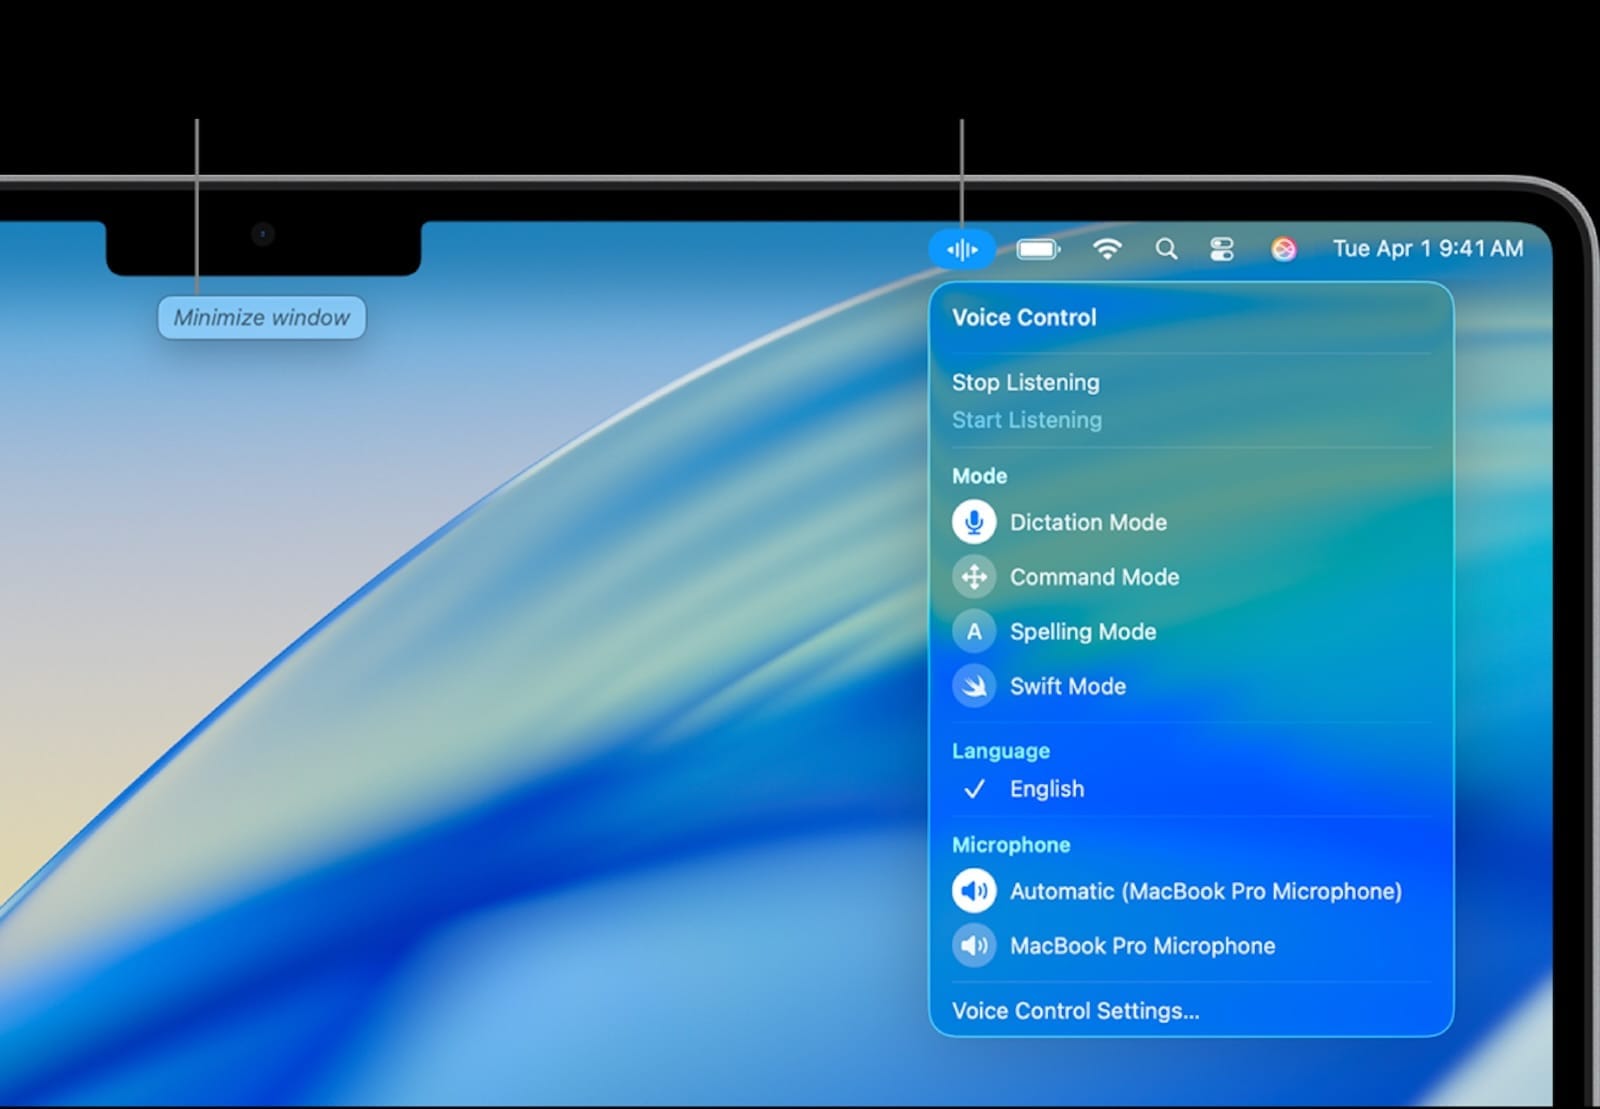Click the Minimize window command bubble
Screen dimensions: 1600x1109
pos(262,317)
